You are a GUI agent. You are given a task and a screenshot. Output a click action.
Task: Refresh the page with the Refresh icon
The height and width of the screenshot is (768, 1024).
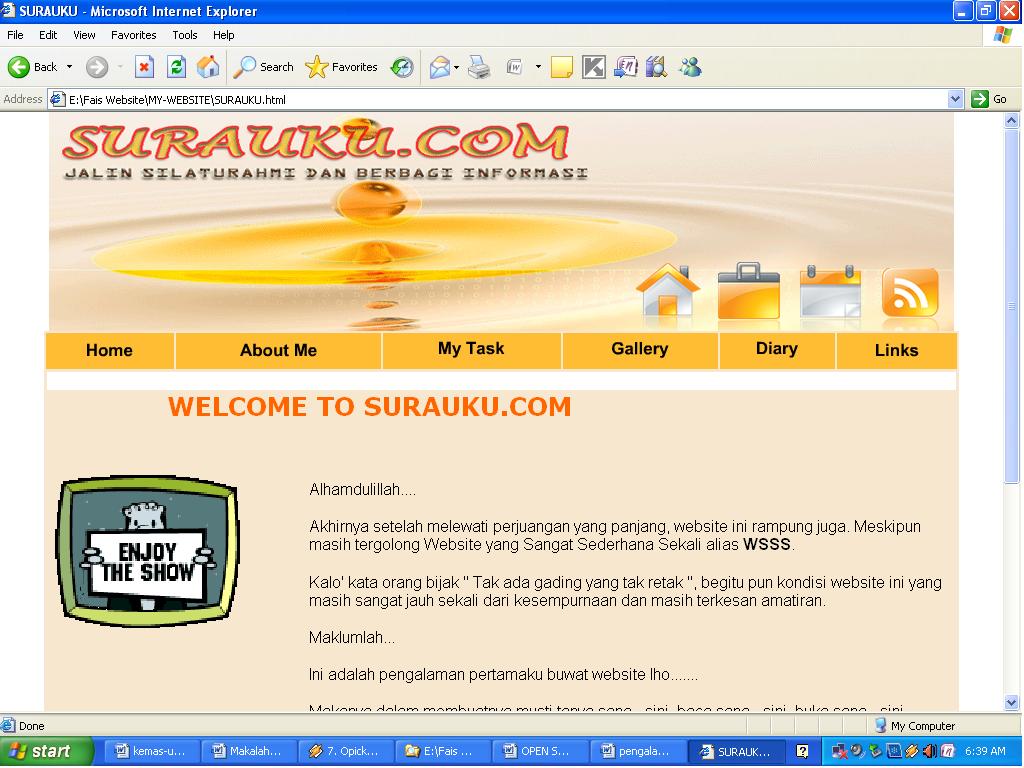(x=176, y=67)
